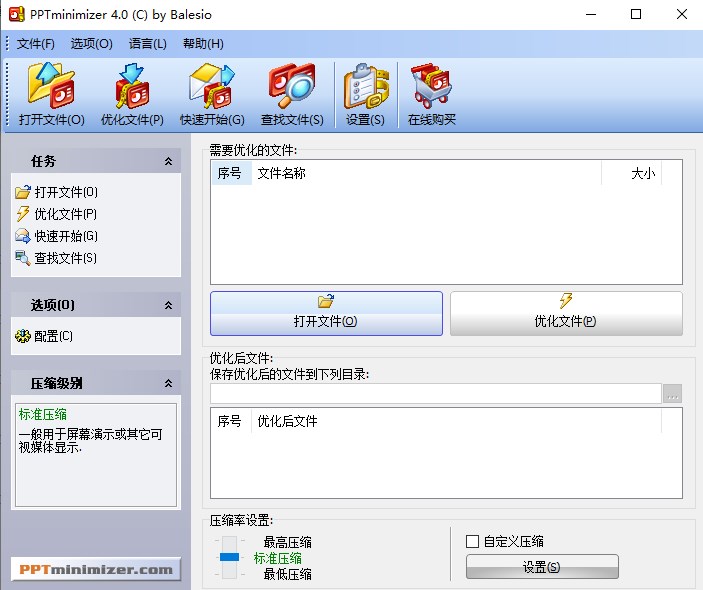The height and width of the screenshot is (590, 703).
Task: Select 优化文件(P) lightning item in sidebar
Action: coord(56,214)
